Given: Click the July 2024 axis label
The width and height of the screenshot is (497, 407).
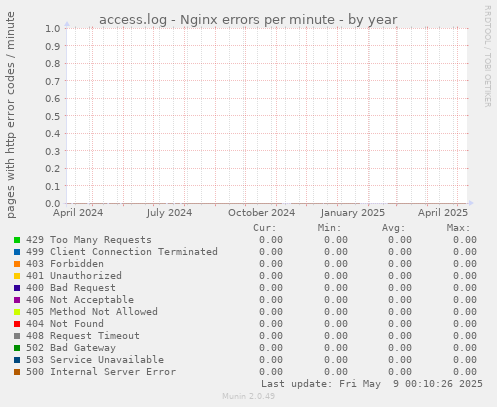Looking at the screenshot, I should click(x=169, y=213).
